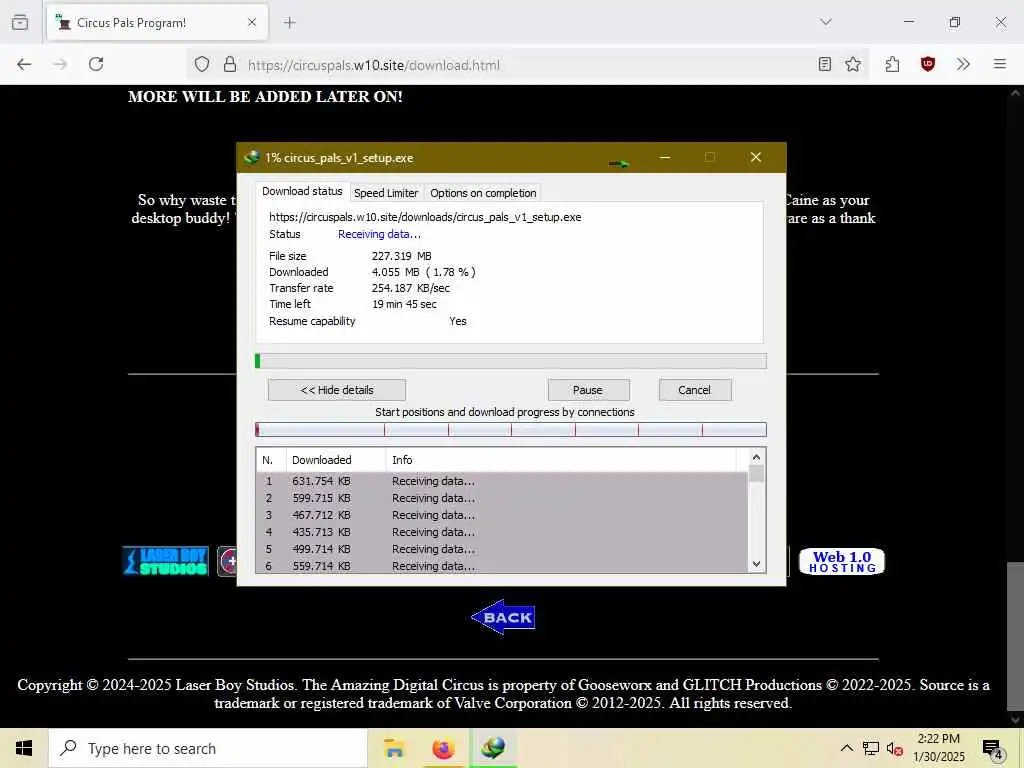Open Firefox from the taskbar
Image resolution: width=1024 pixels, height=768 pixels.
click(x=443, y=748)
